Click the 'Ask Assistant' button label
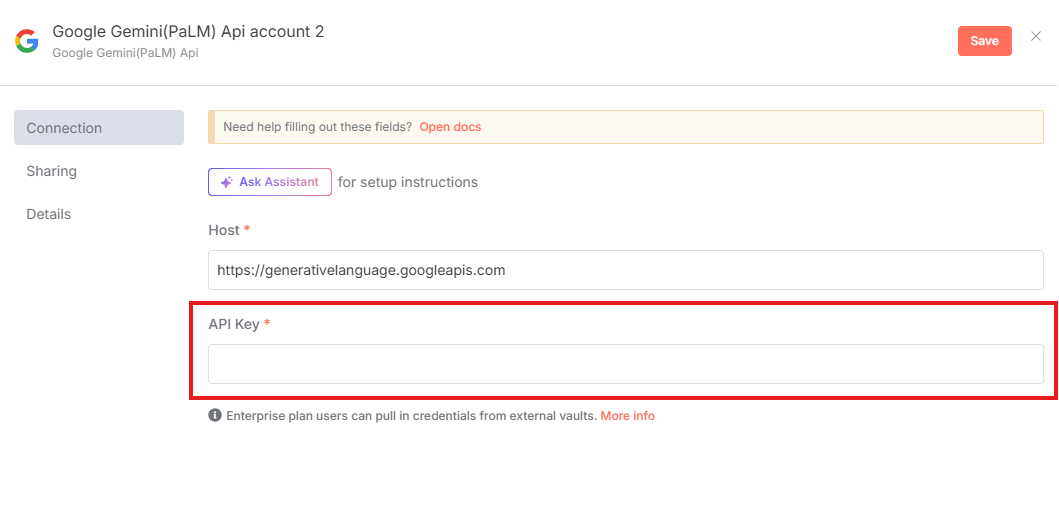1059x517 pixels. 278,182
